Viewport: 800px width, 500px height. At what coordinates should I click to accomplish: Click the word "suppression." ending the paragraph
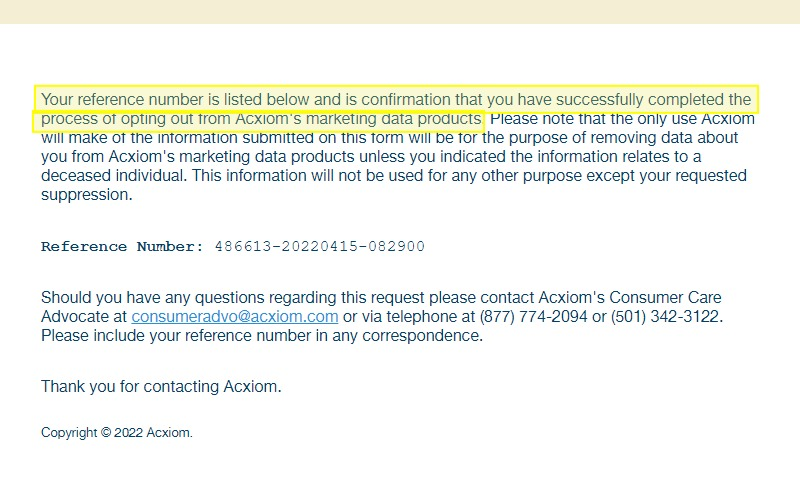[x=87, y=195]
